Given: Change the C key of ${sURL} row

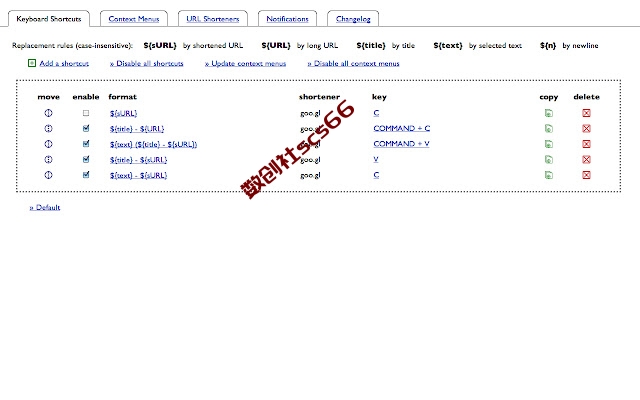Looking at the screenshot, I should click(x=376, y=113).
